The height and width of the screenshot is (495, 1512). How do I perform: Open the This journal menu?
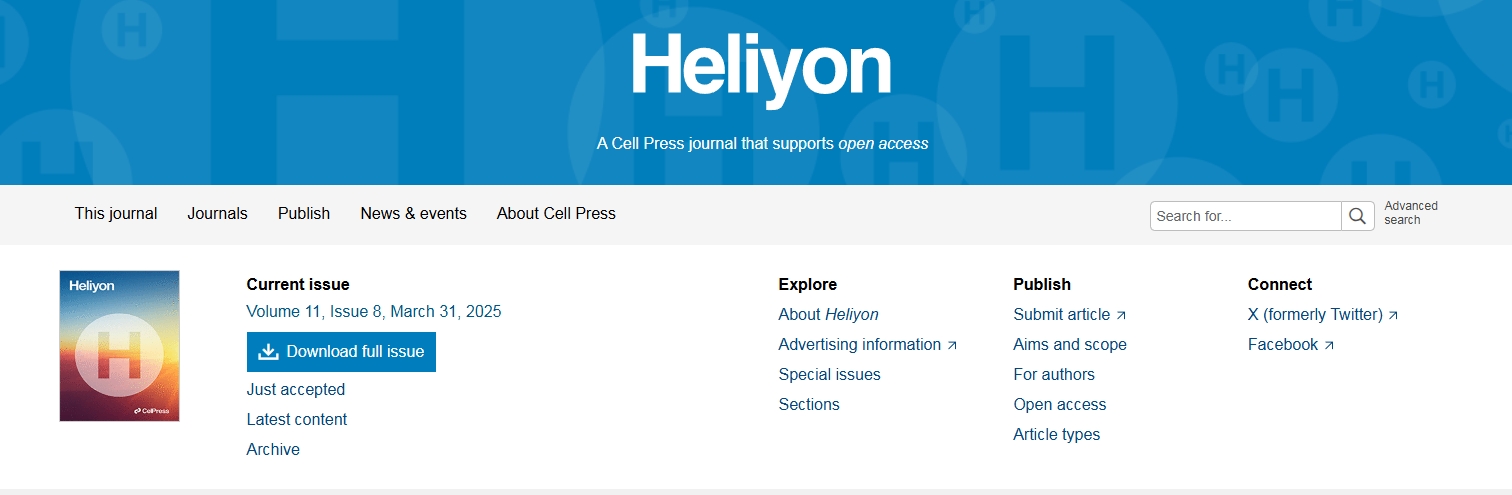coord(116,213)
